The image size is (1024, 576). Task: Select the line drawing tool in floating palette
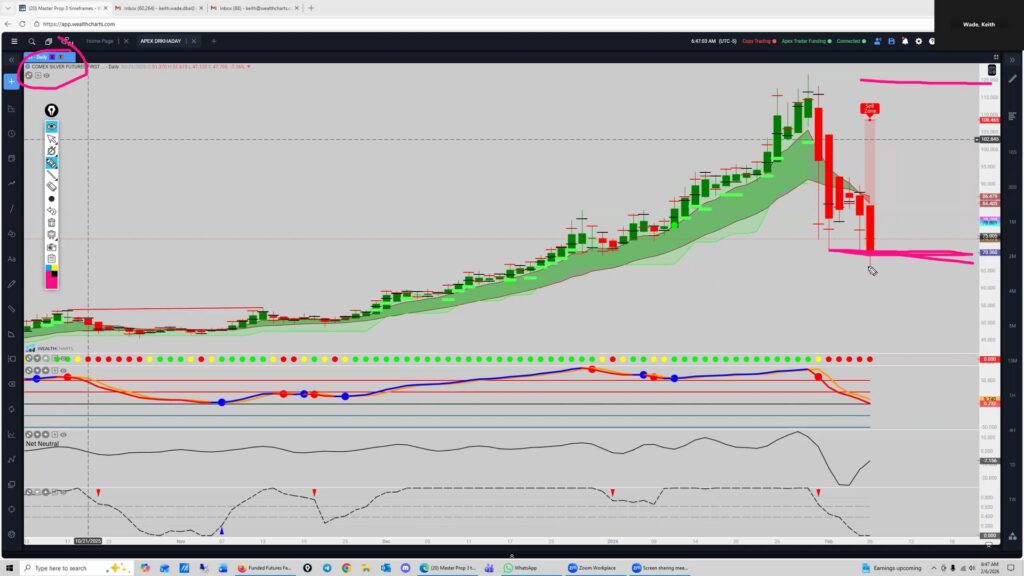[x=51, y=174]
